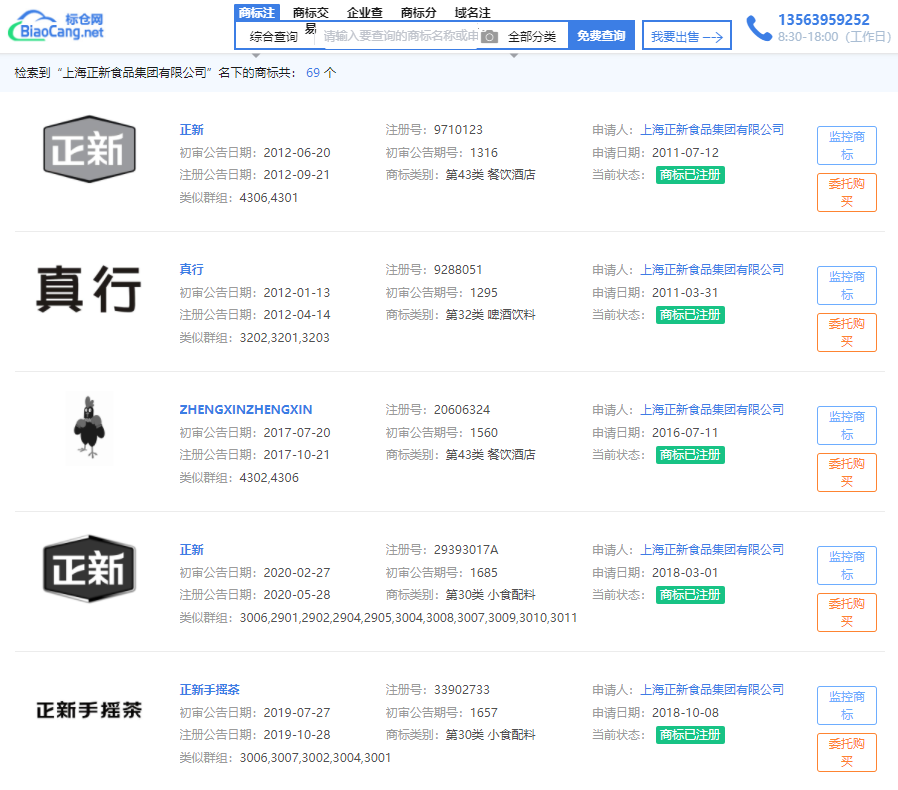Open the 真行 trademark image
Screen dimensions: 898x790
tap(89, 289)
